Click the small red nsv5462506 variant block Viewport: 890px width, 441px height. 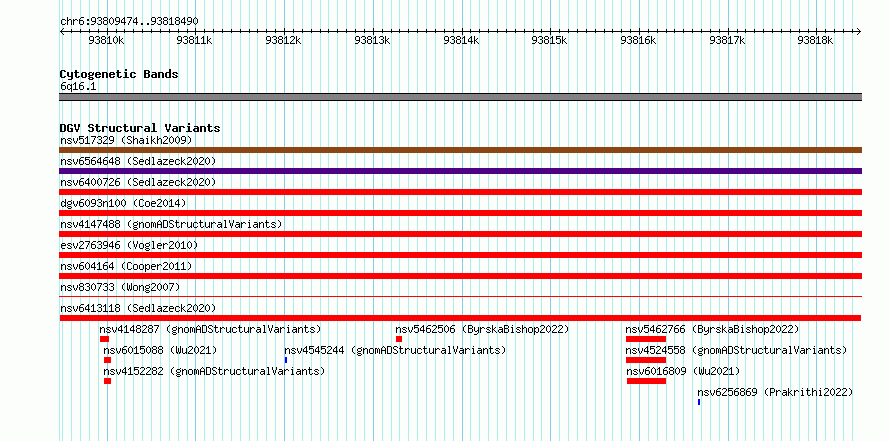click(399, 339)
